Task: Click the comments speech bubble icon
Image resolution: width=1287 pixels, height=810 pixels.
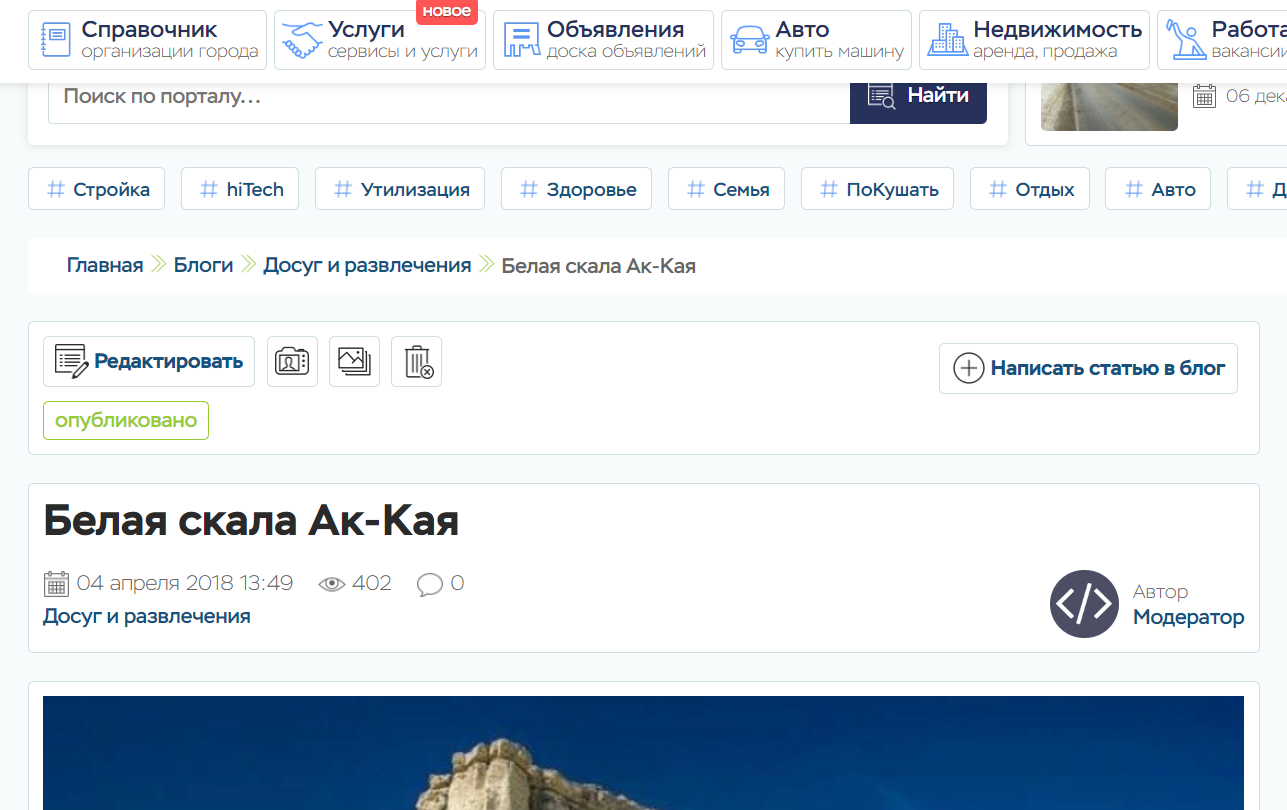Action: pos(430,584)
